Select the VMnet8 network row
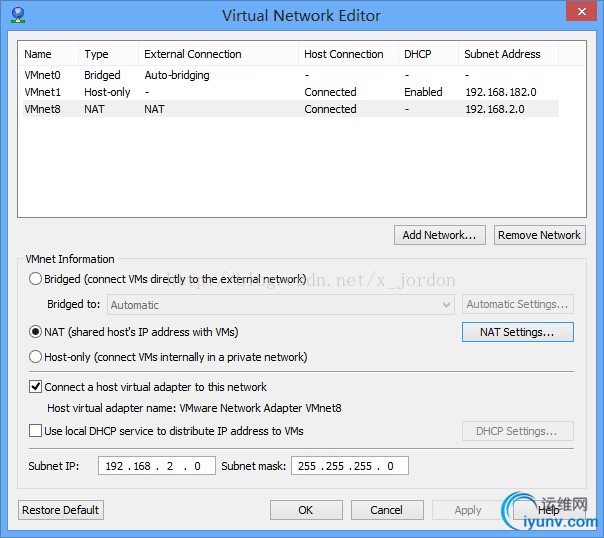The height and width of the screenshot is (538, 604). 291,109
